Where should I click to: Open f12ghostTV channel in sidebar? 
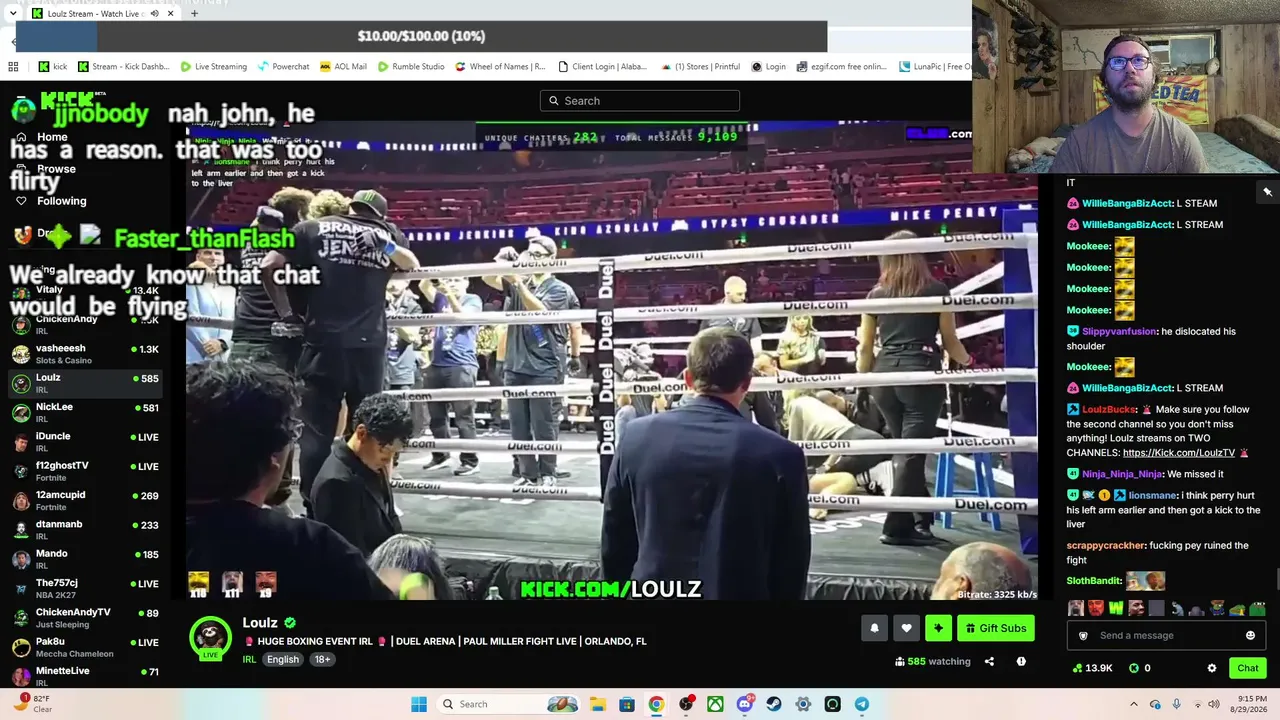tap(85, 471)
